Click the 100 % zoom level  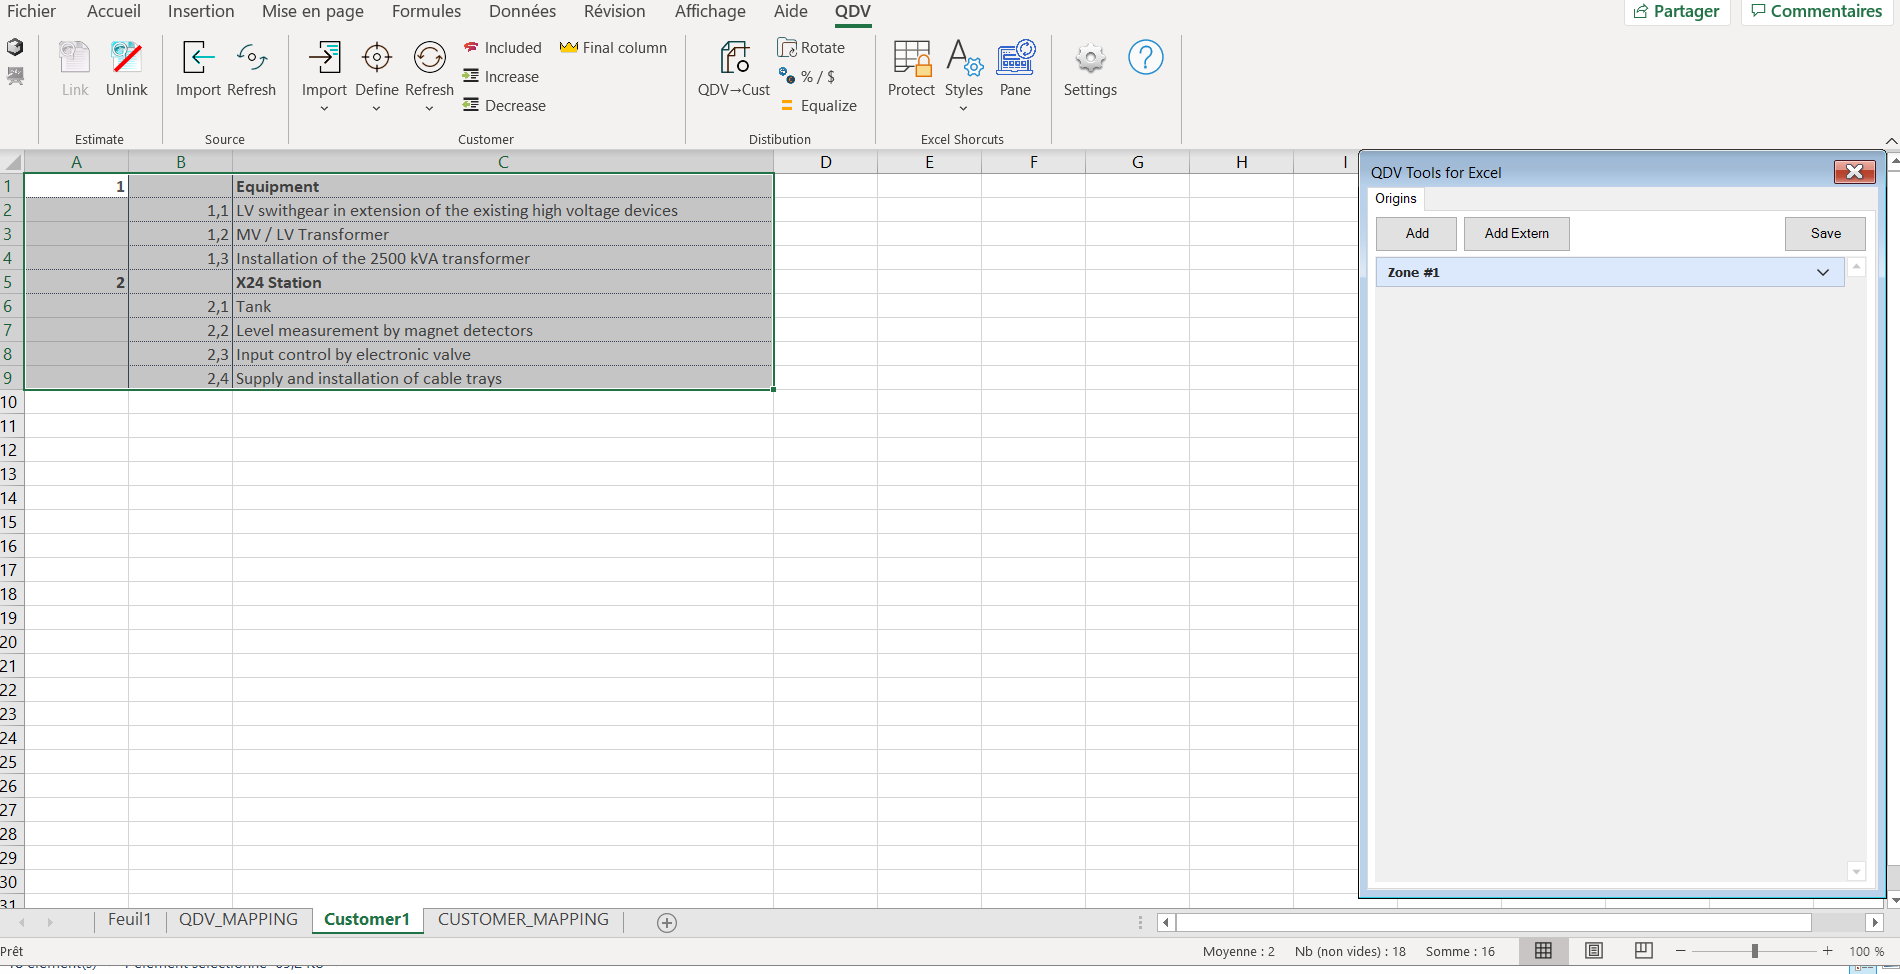pyautogui.click(x=1866, y=951)
